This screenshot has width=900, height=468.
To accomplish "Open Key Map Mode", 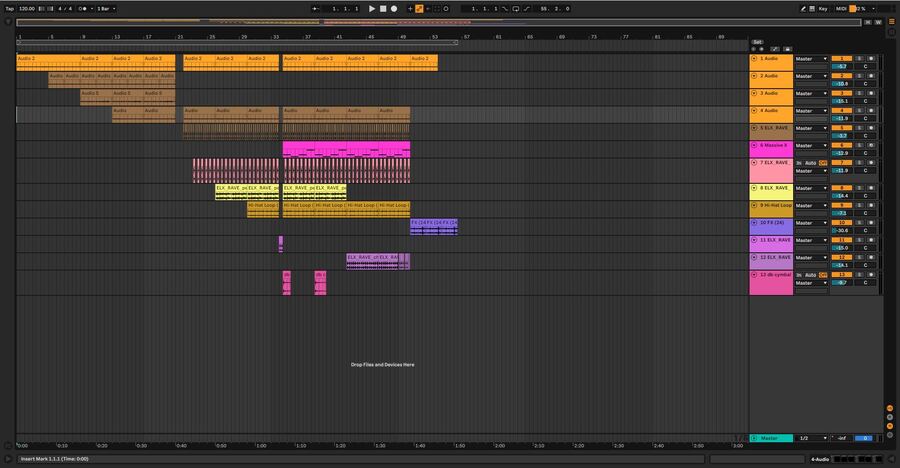I will coord(823,9).
